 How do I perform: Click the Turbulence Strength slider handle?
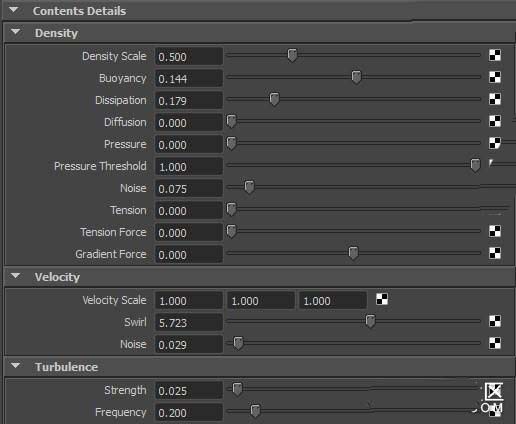click(x=237, y=389)
